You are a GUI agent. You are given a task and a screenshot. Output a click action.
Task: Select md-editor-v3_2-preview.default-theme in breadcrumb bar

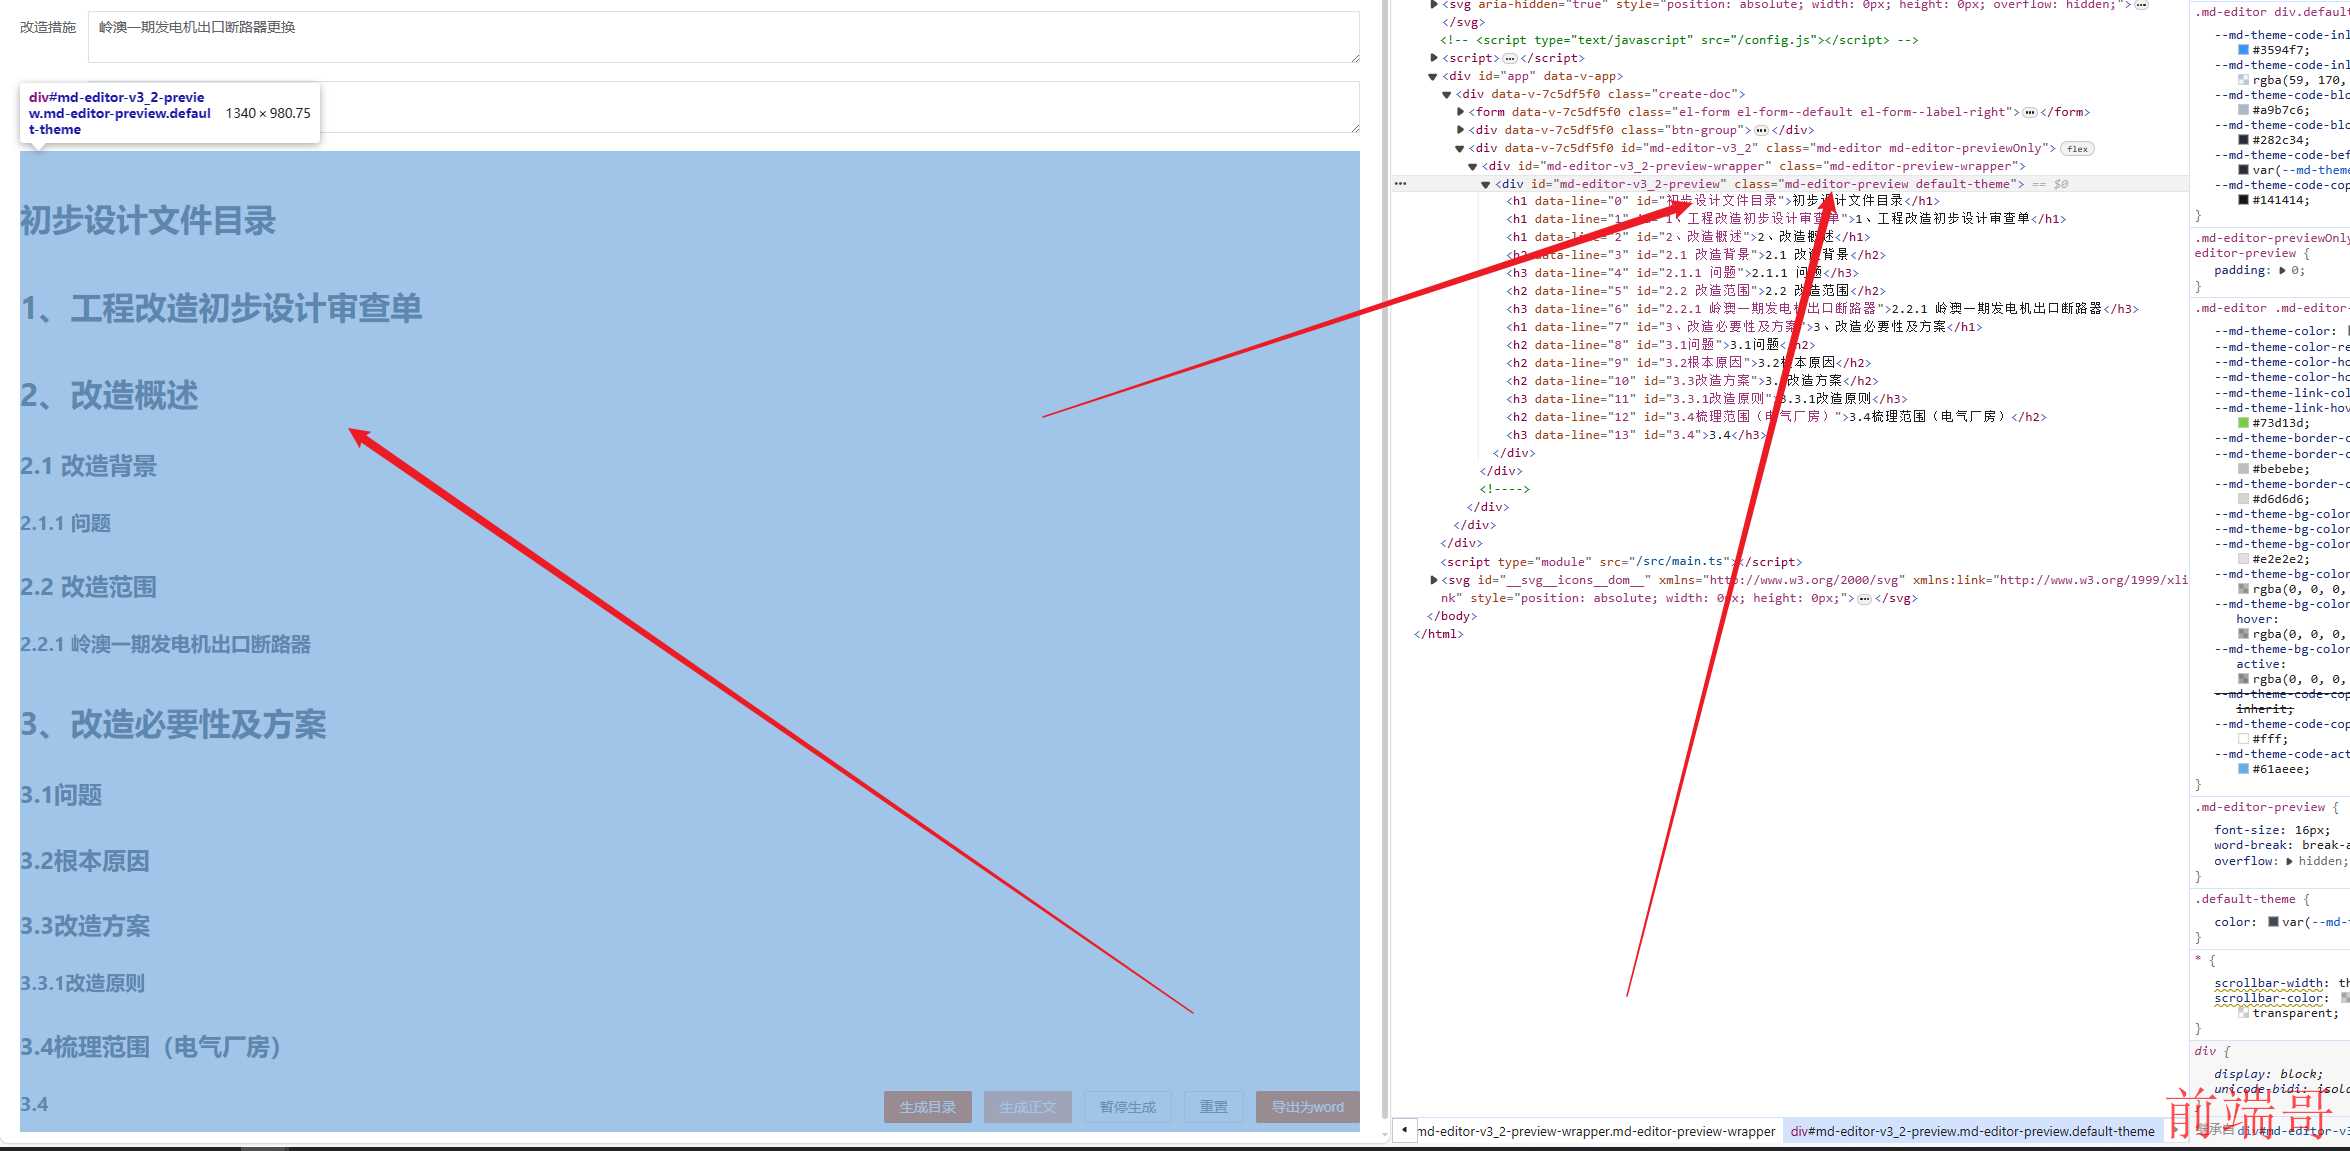(x=1972, y=1132)
